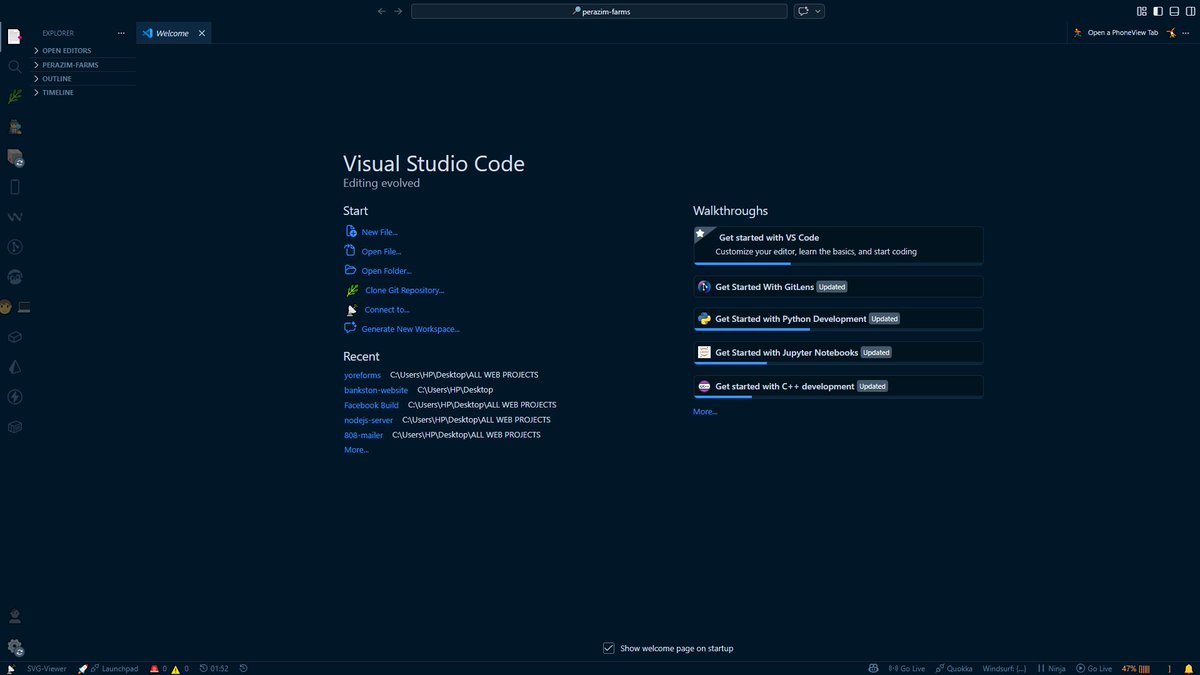Toggle Primary Side Bar visibility
Screen dimensions: 1200x675
1159,11
